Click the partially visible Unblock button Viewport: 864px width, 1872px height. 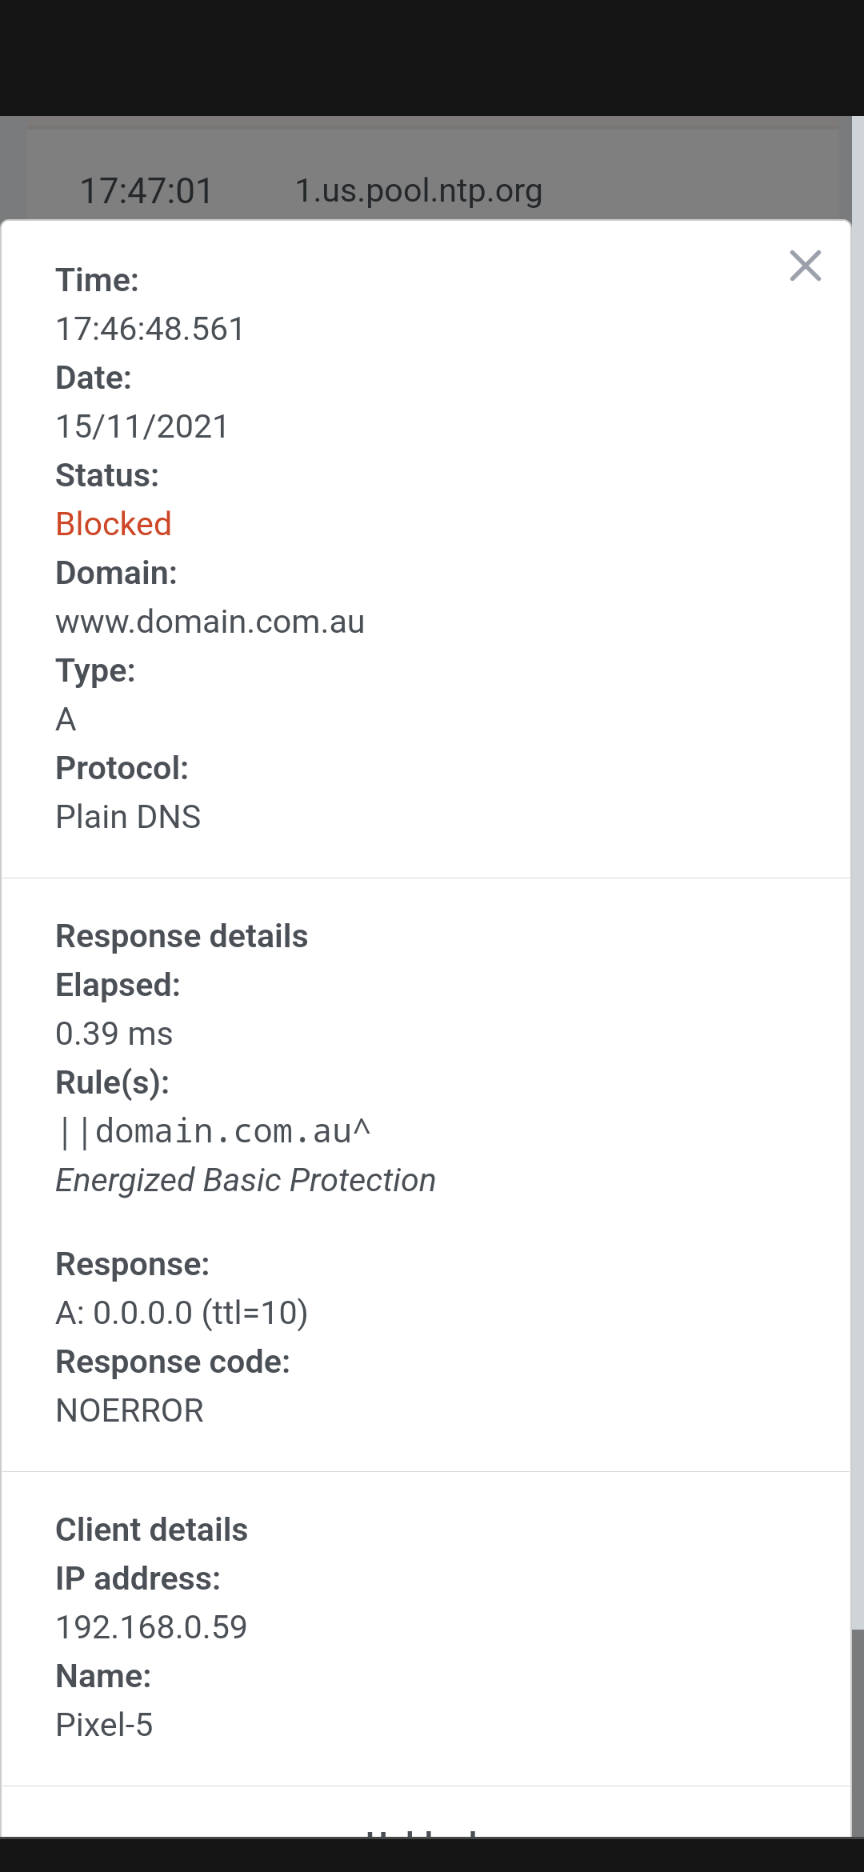[x=420, y=1832]
